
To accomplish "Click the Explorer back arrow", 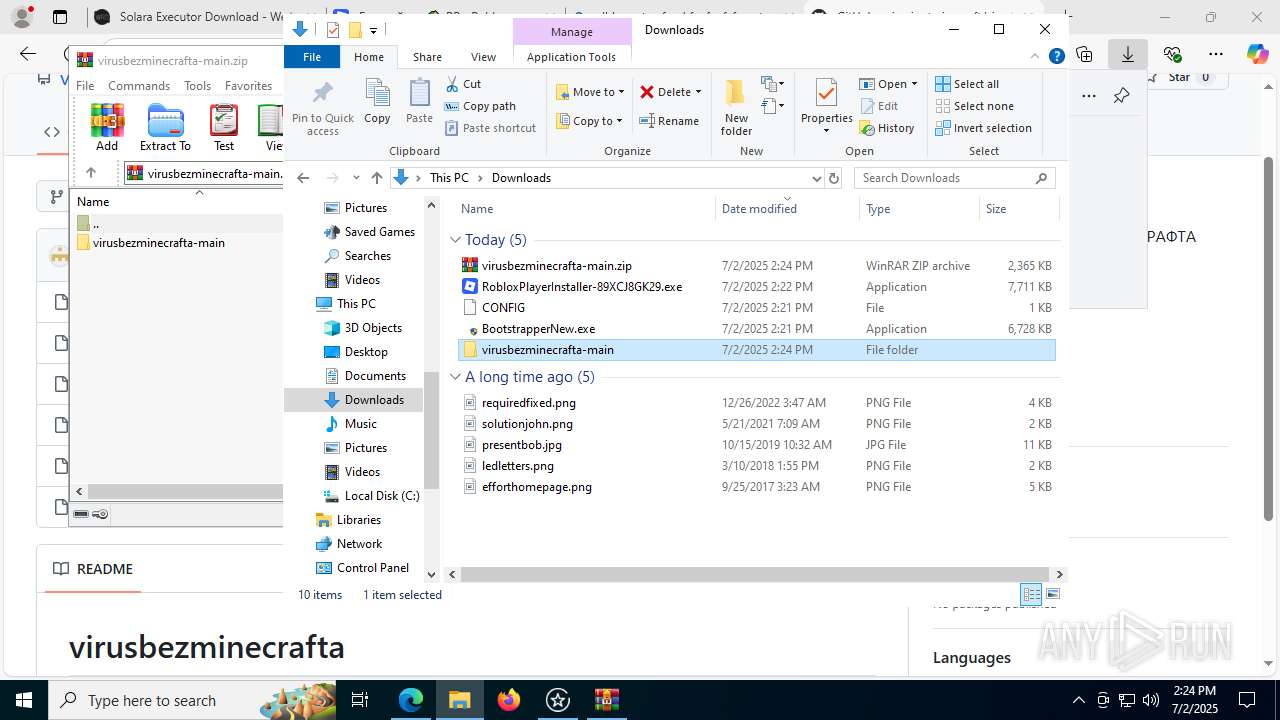I will 303,178.
